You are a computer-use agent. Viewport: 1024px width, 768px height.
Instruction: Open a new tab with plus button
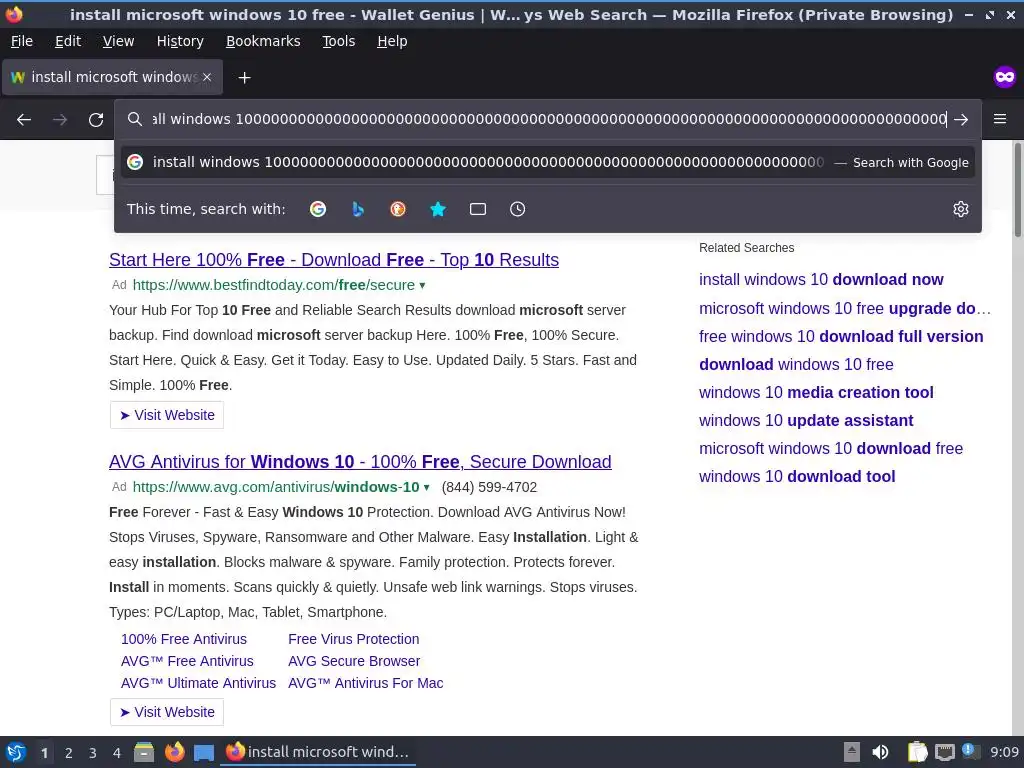[244, 78]
